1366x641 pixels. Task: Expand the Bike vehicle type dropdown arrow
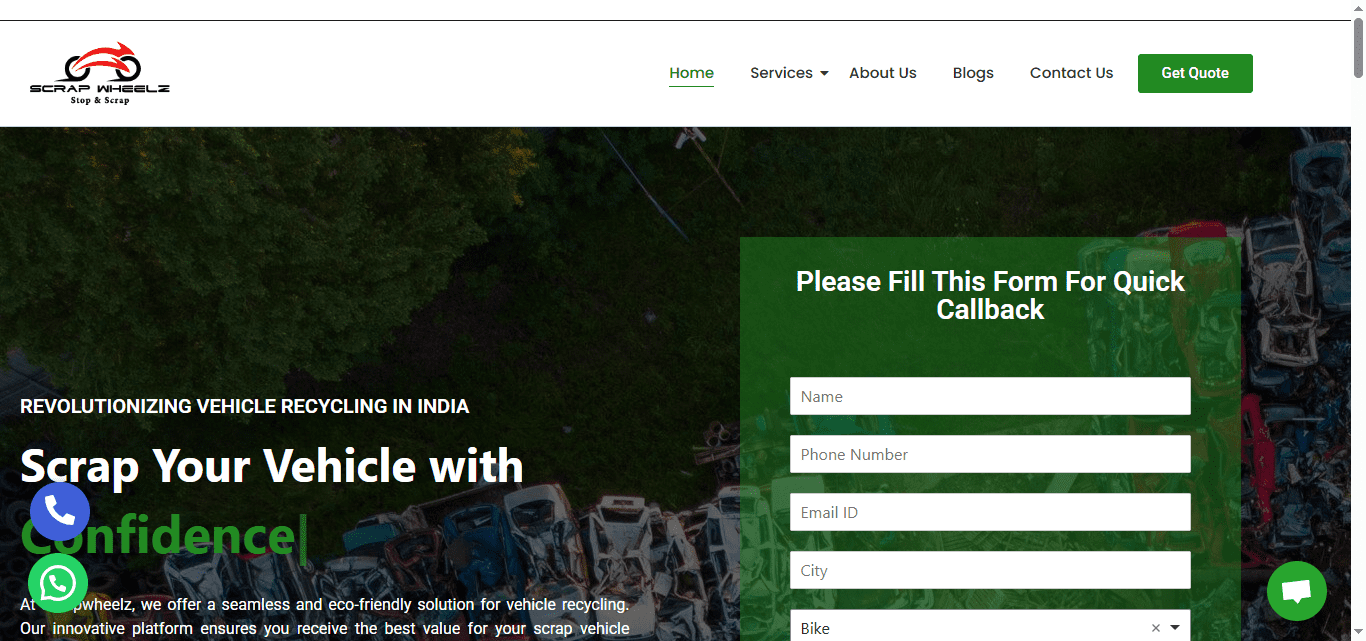point(1175,628)
